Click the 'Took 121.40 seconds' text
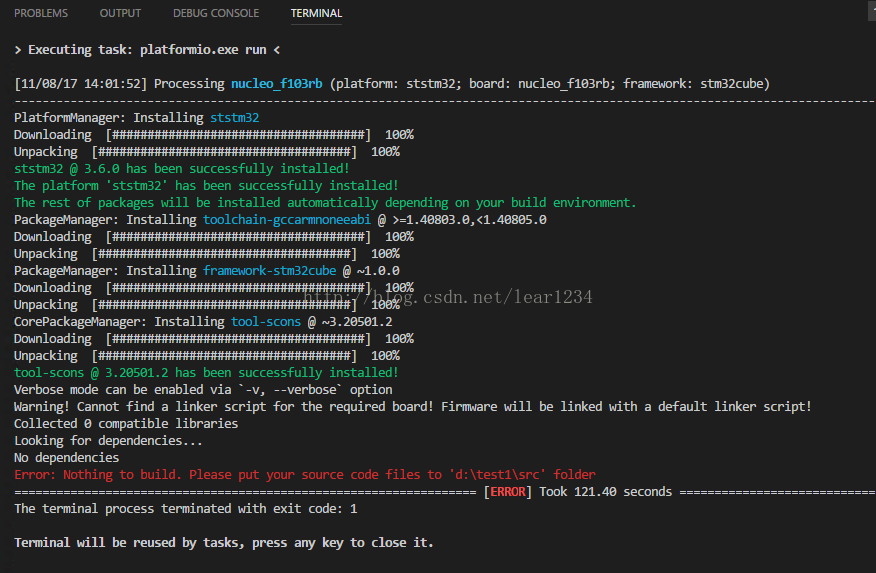The image size is (876, 573). (x=606, y=492)
